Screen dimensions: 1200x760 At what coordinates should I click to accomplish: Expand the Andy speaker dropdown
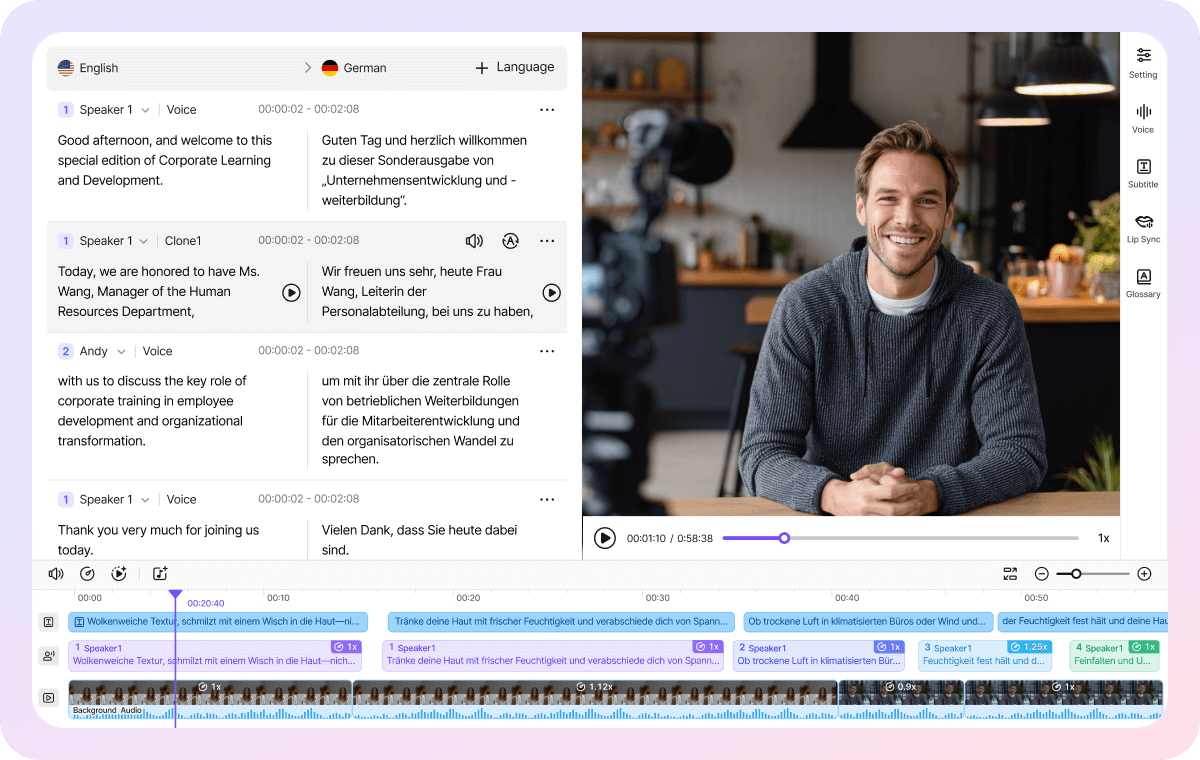point(121,352)
